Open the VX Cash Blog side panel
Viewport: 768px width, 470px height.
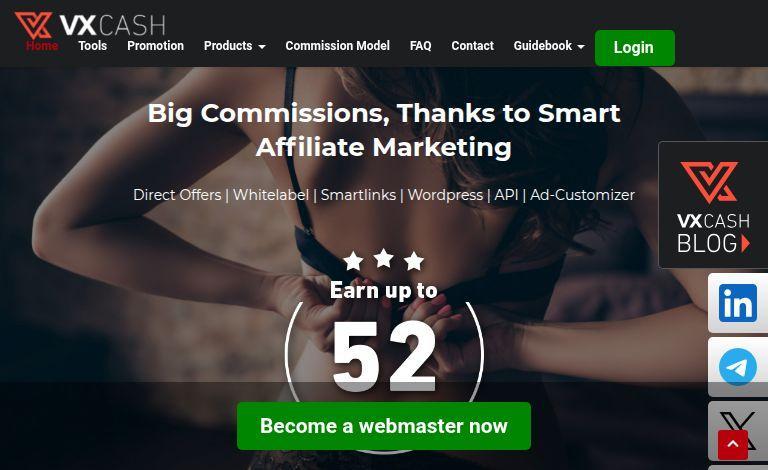click(713, 205)
